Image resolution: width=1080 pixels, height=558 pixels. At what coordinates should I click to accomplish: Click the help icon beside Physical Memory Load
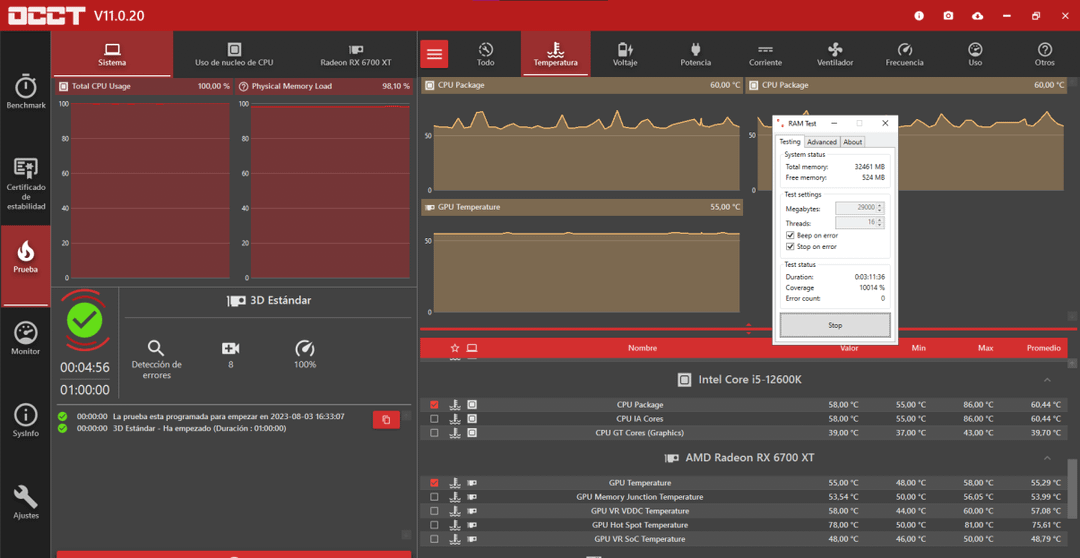(243, 86)
